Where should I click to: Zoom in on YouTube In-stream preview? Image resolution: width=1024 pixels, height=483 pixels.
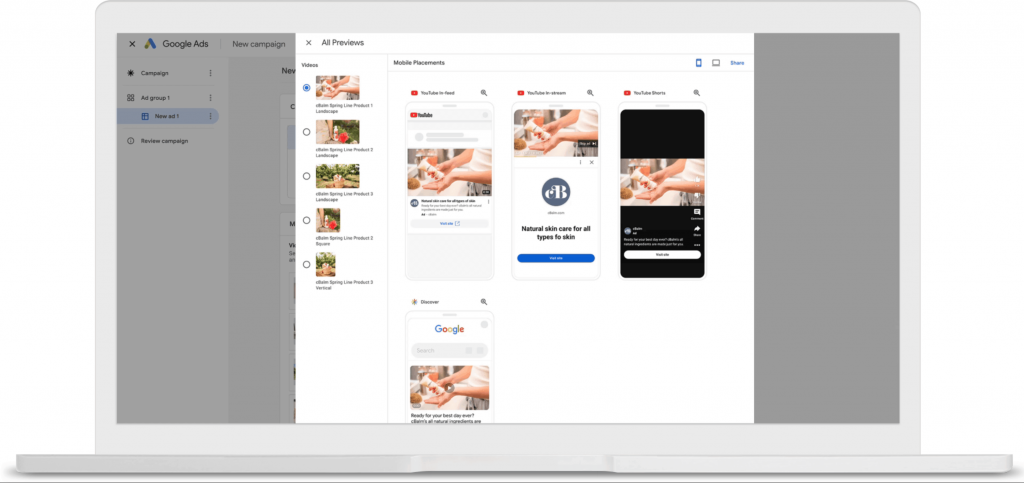tap(590, 93)
